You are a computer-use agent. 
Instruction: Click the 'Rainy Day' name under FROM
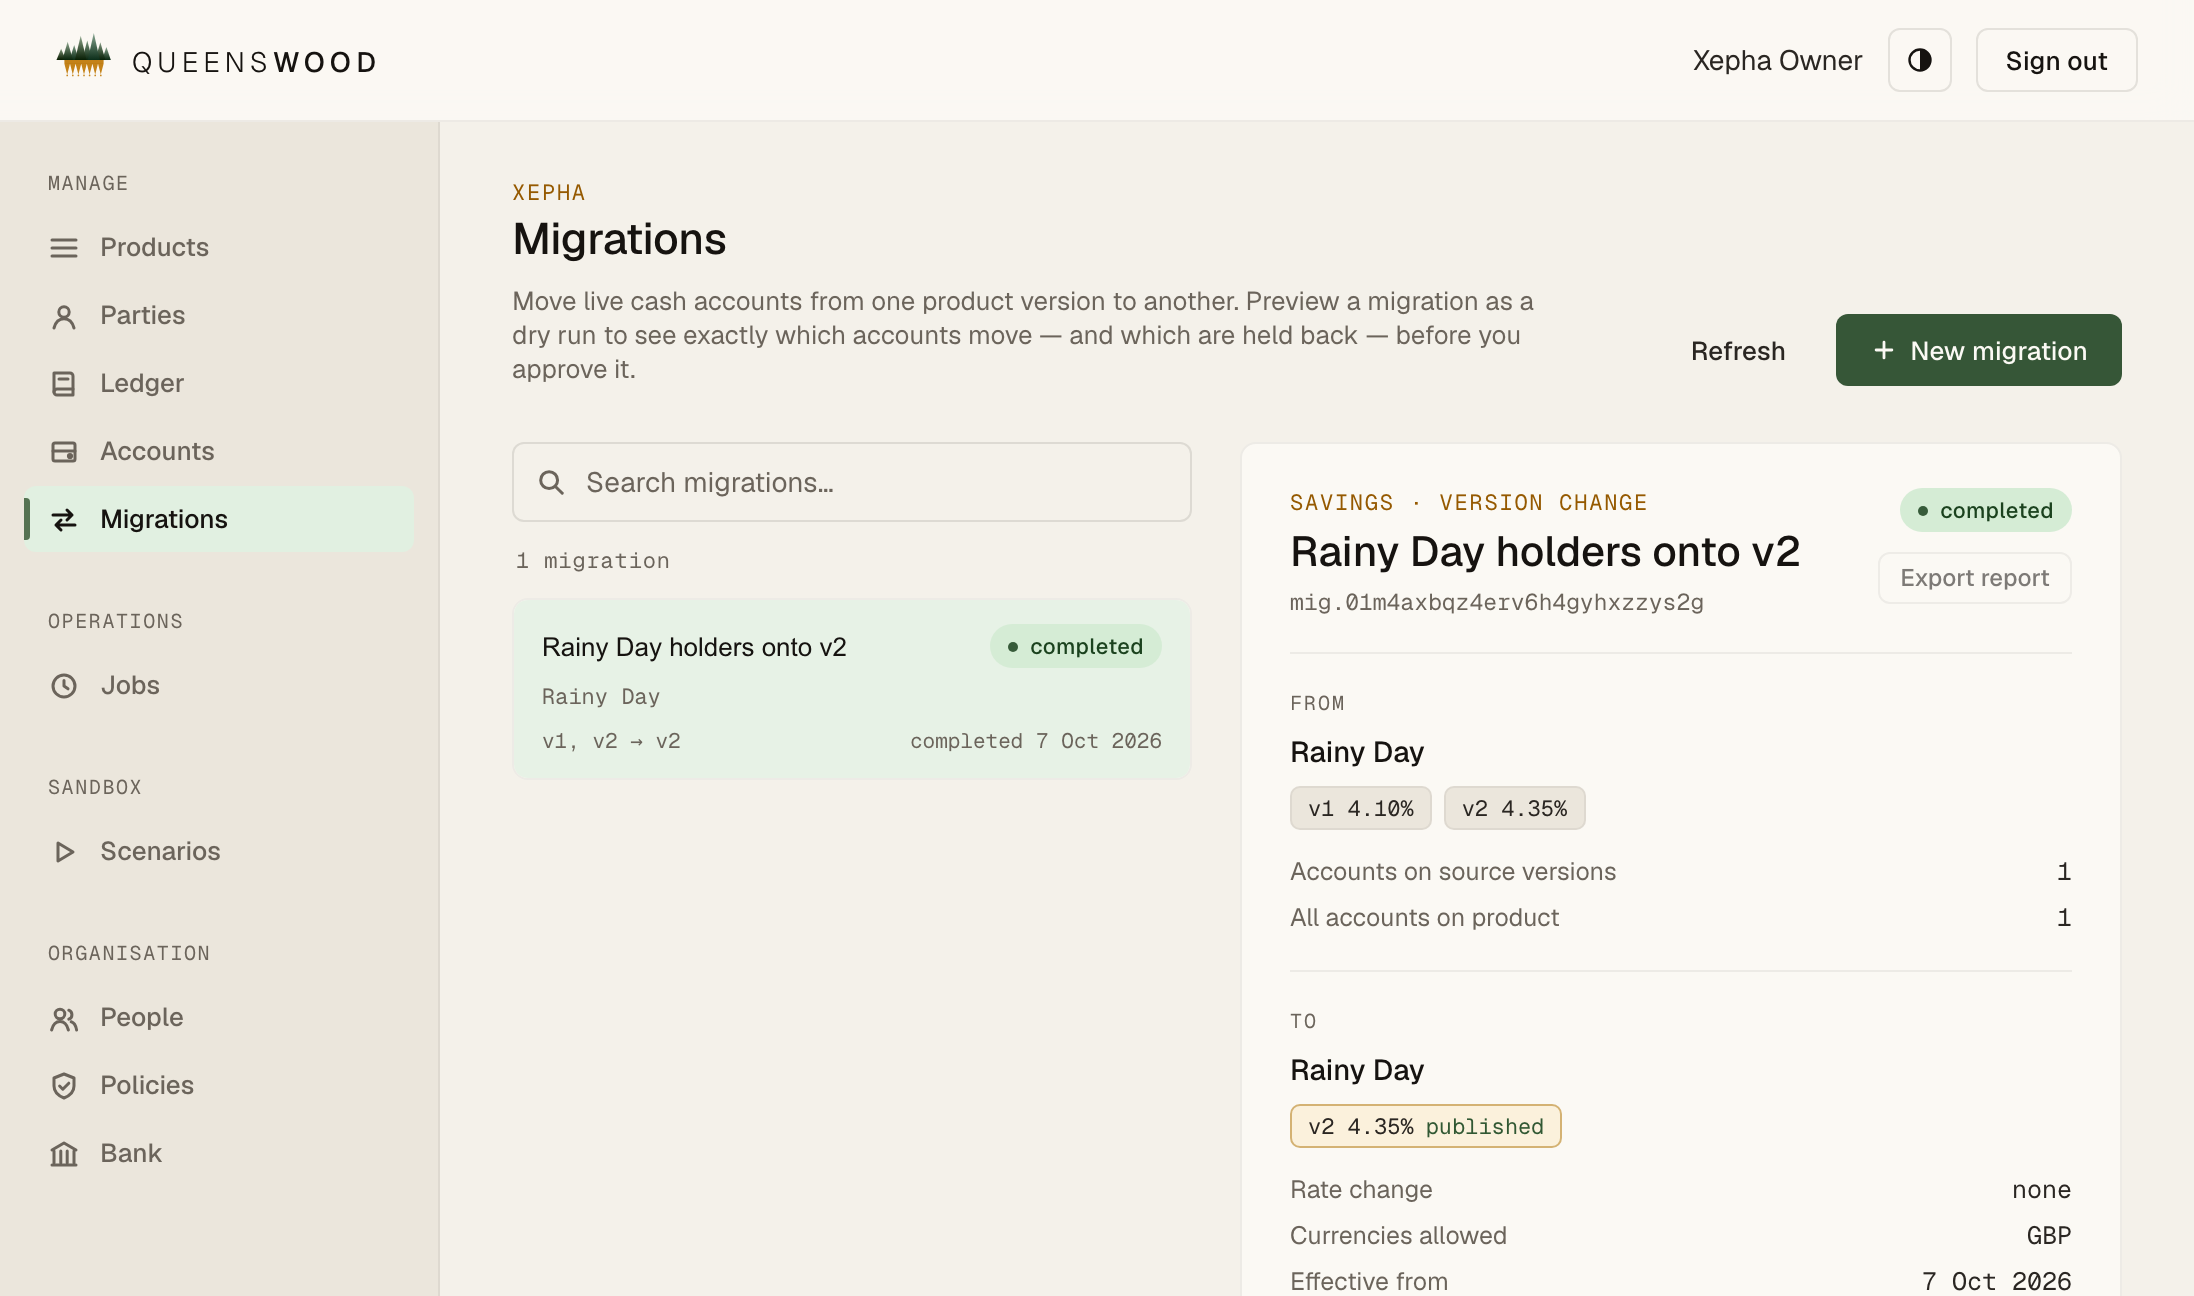(1356, 752)
